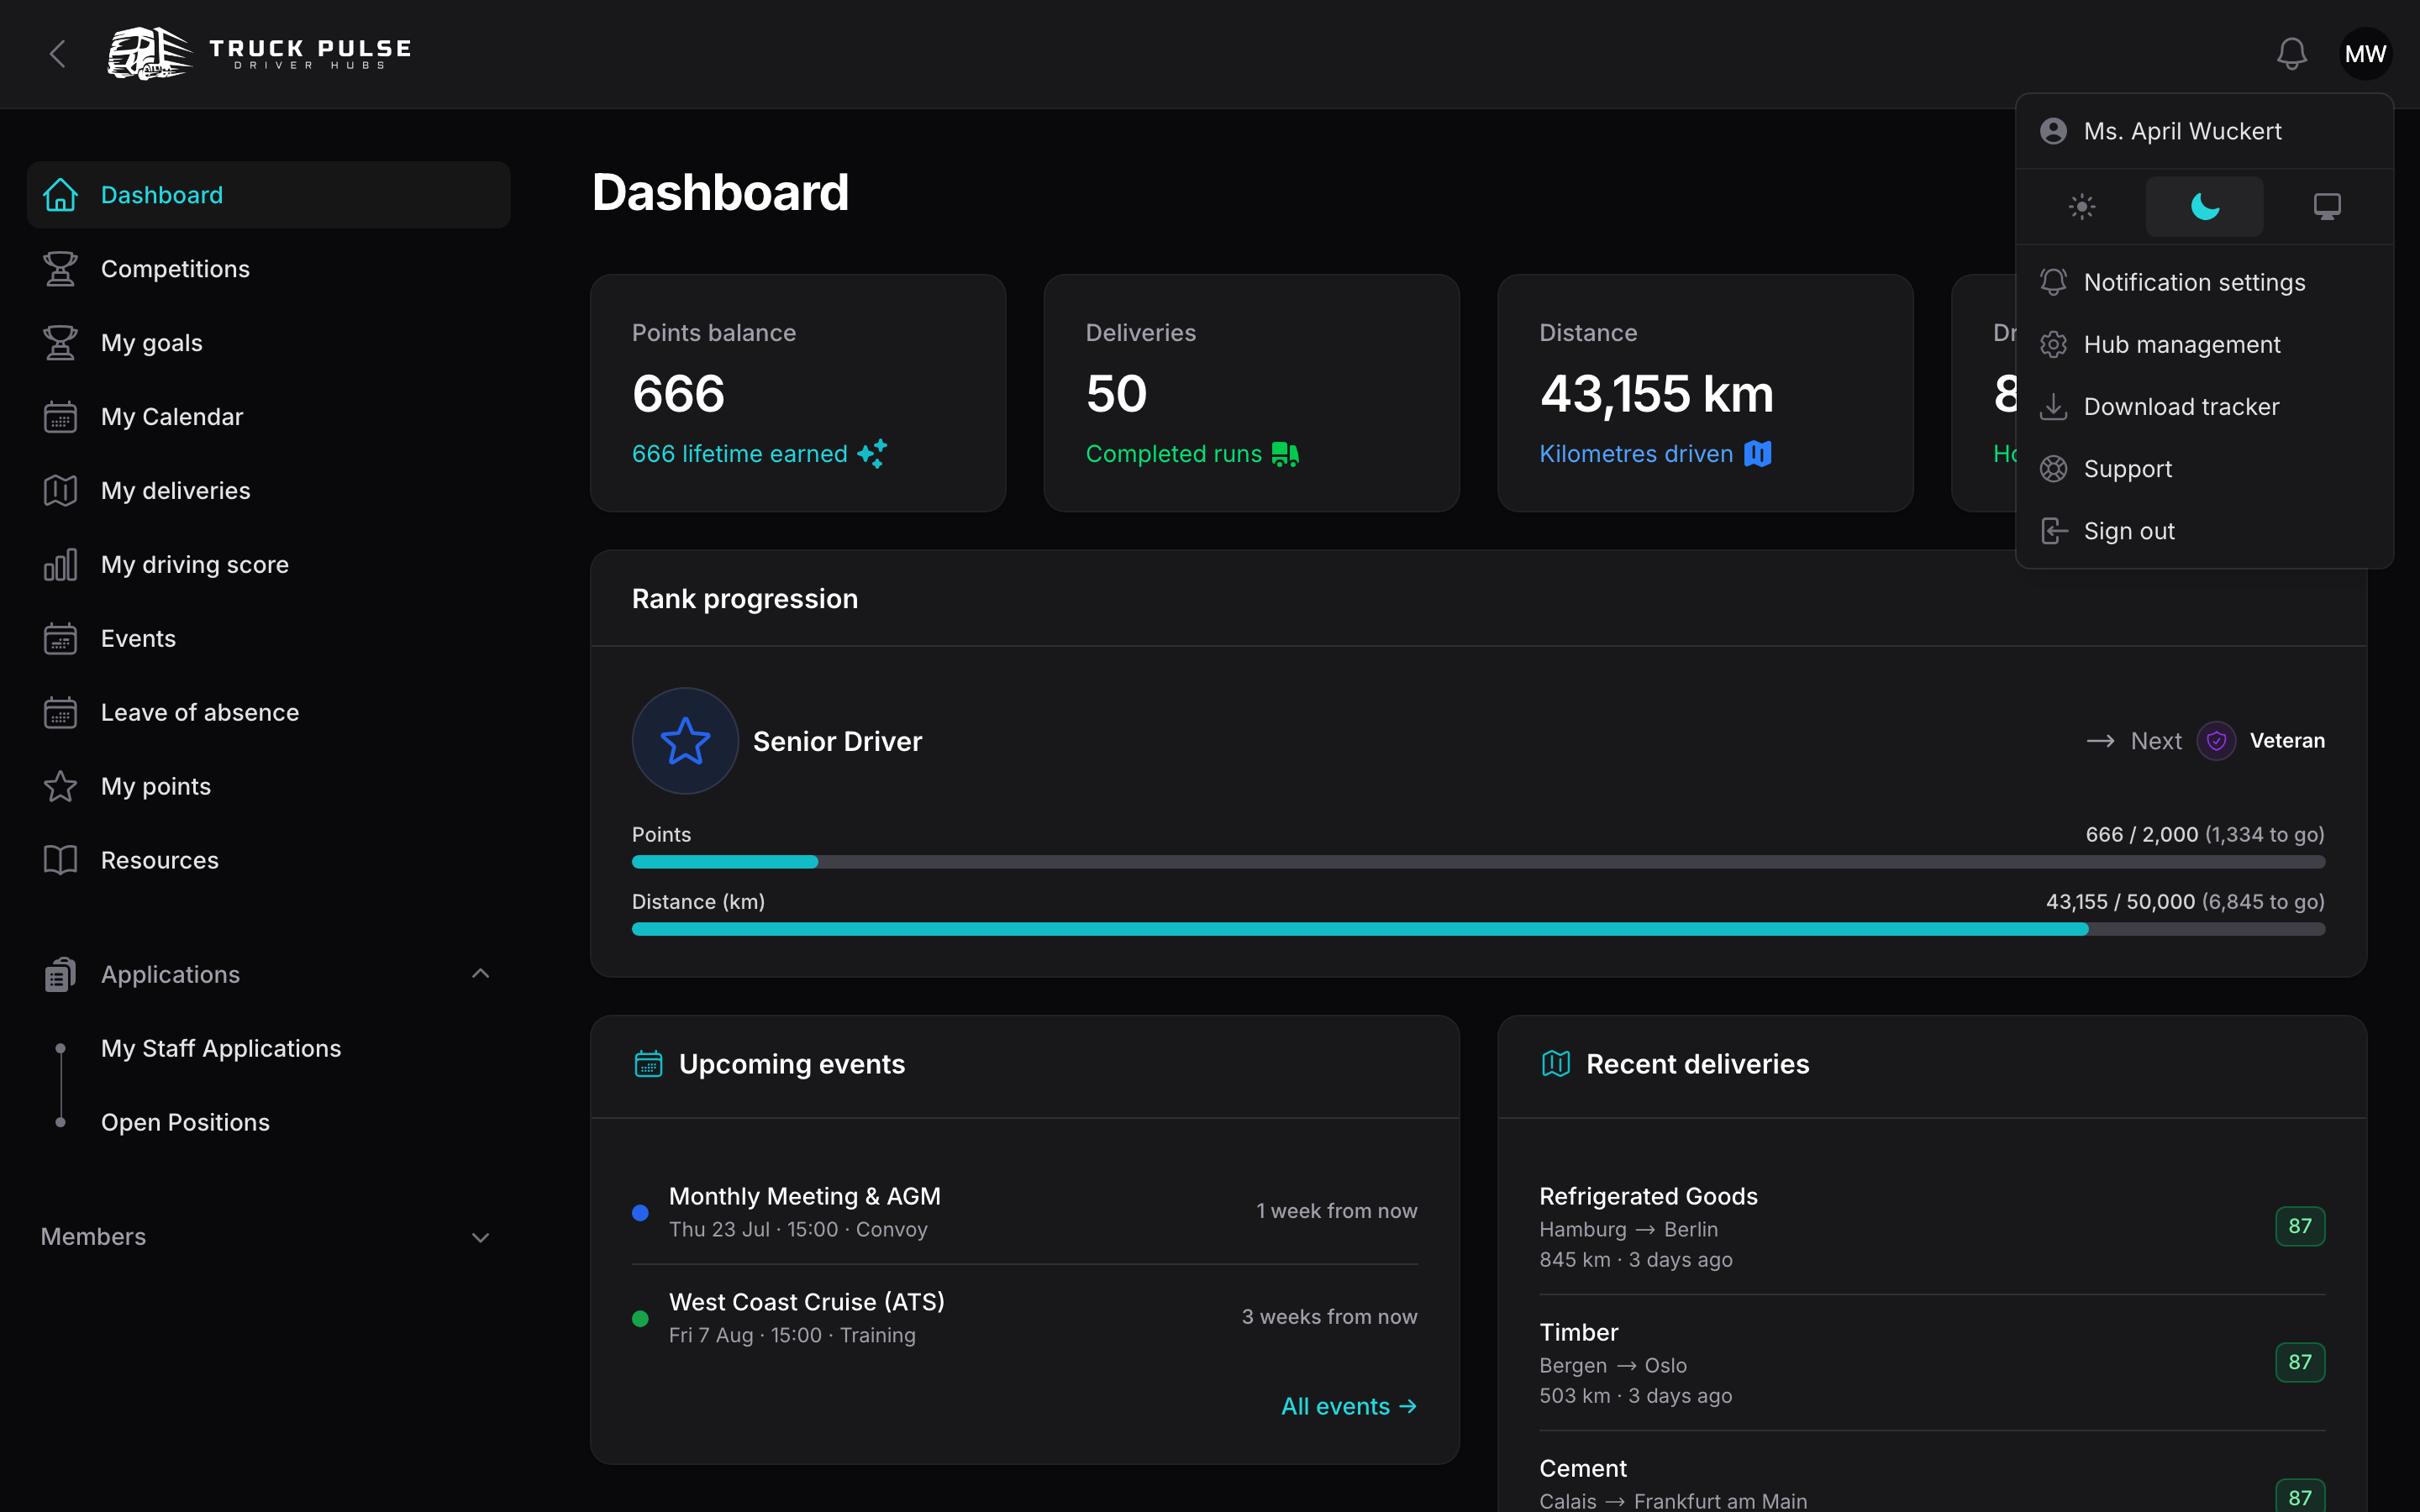
Task: Click the My goals trophy icon
Action: click(60, 343)
